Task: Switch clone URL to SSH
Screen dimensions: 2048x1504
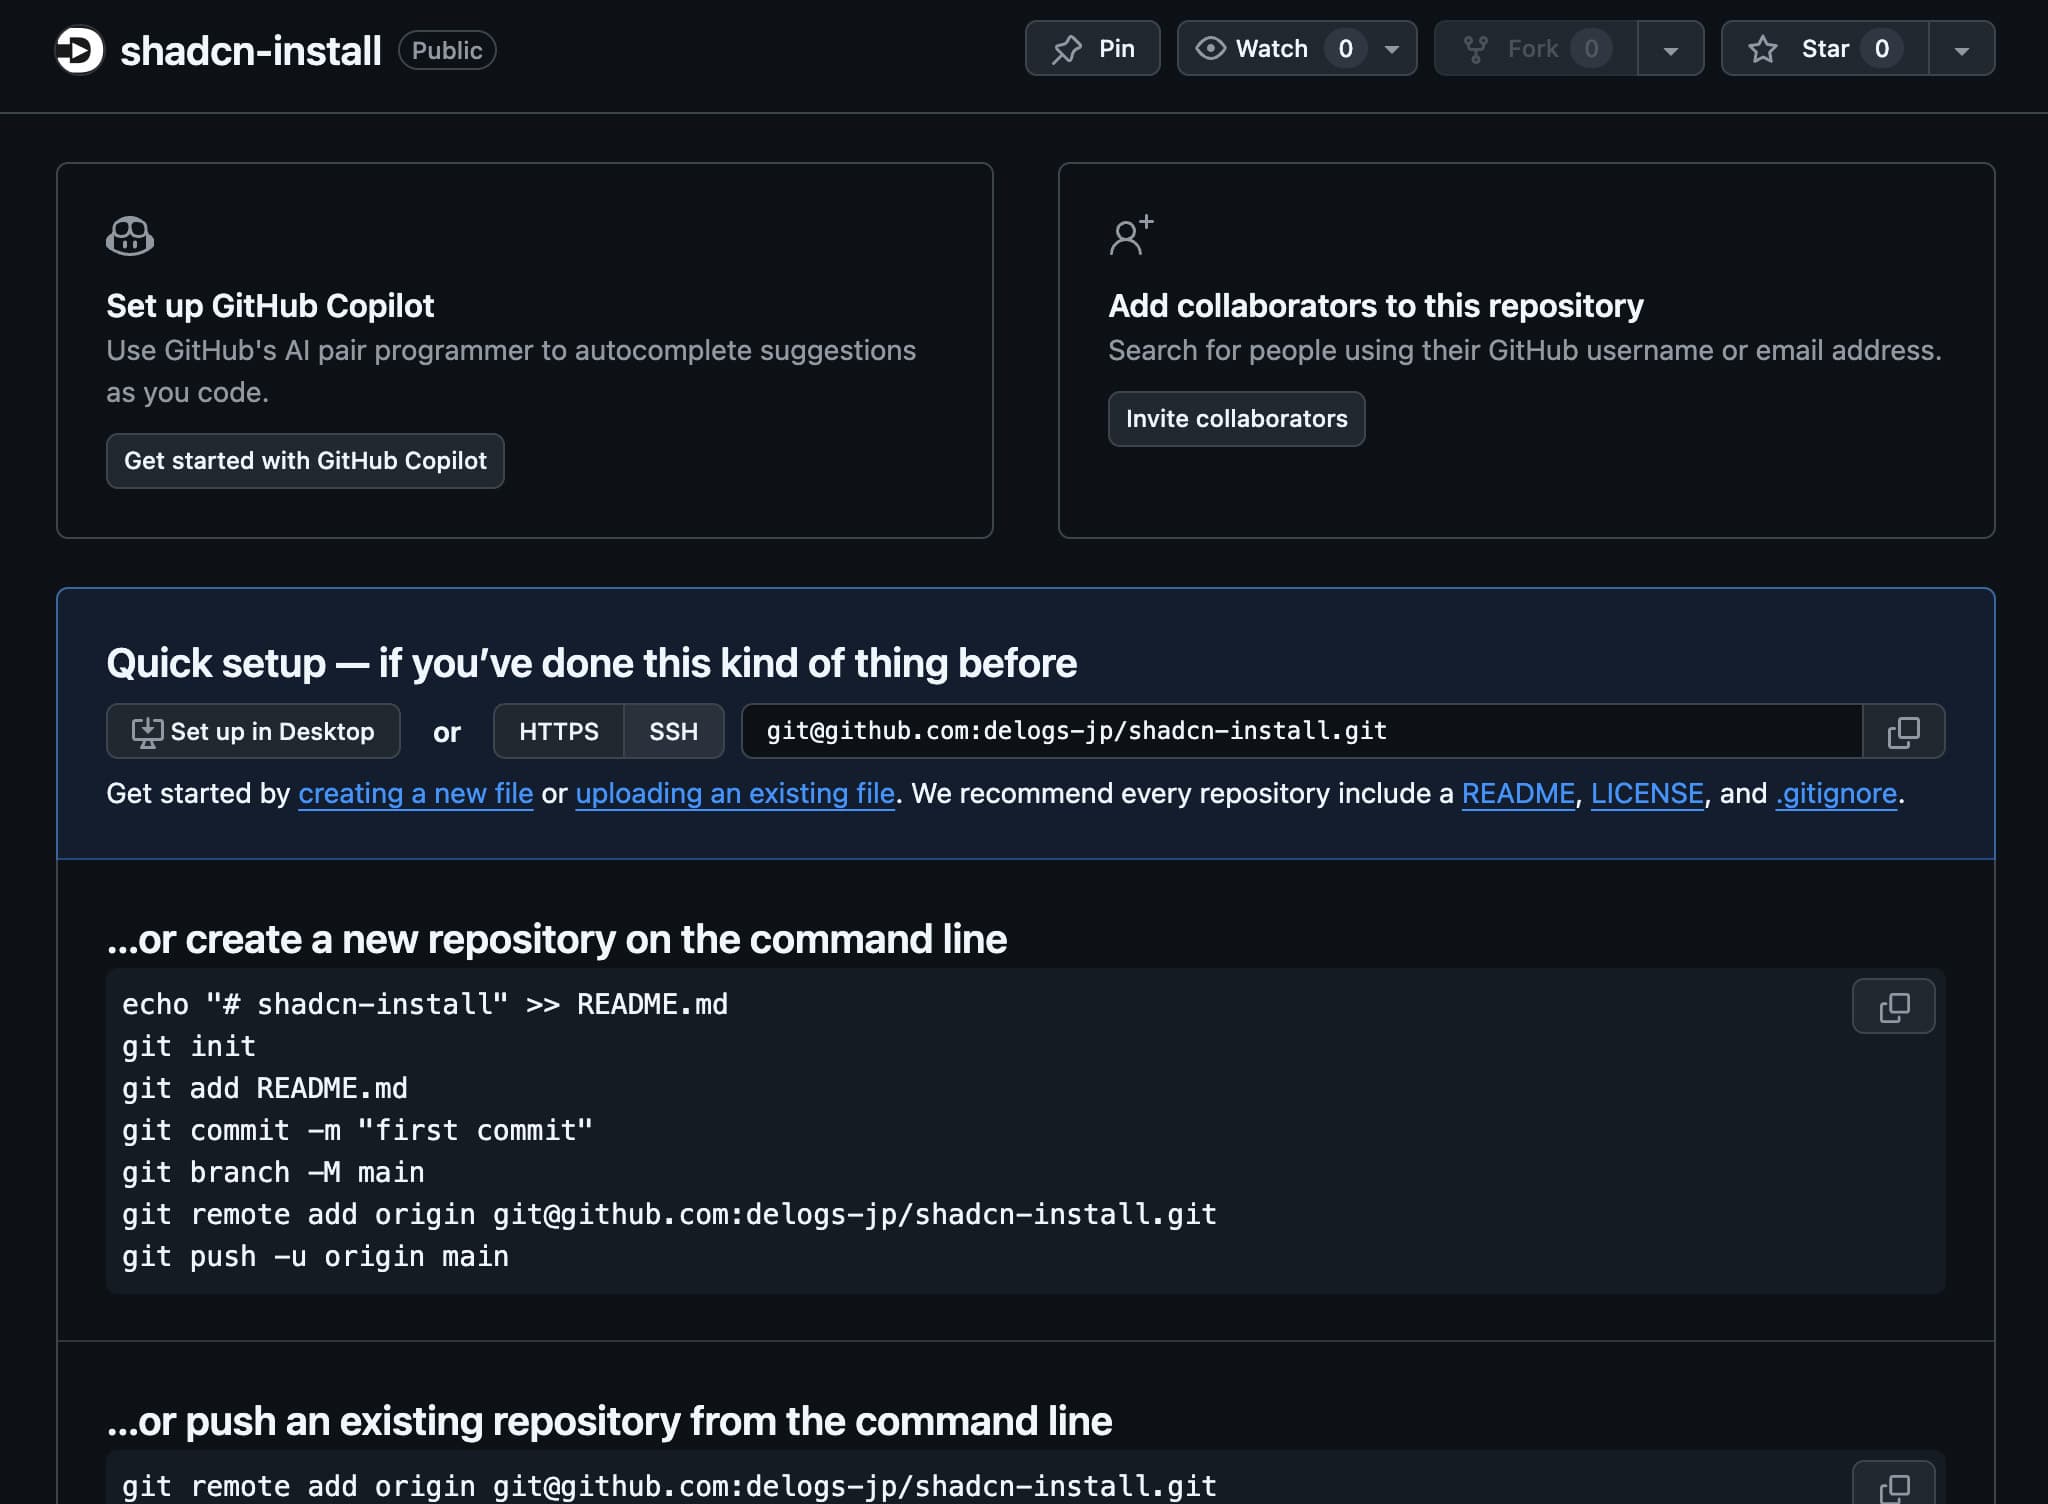Action: click(674, 731)
